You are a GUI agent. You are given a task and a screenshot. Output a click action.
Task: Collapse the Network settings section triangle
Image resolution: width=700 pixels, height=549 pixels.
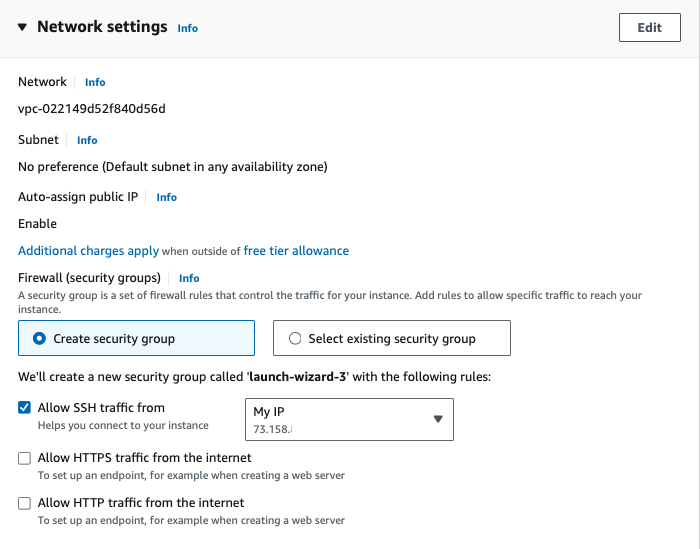(x=23, y=27)
